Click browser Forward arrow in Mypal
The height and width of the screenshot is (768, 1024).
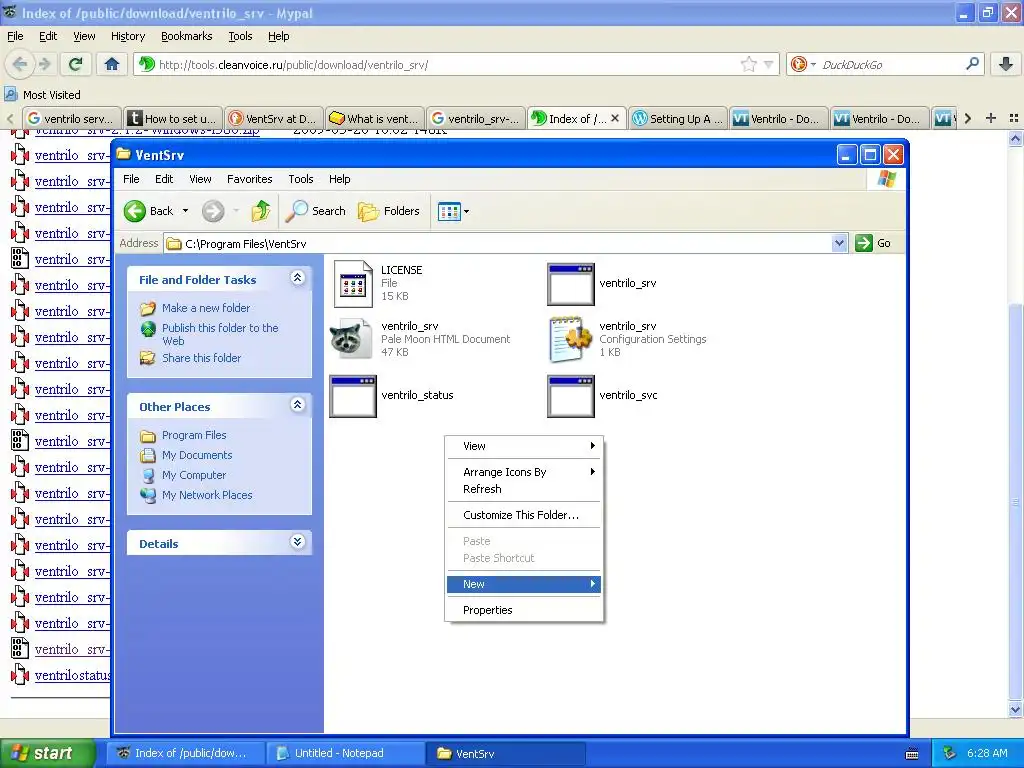point(44,64)
